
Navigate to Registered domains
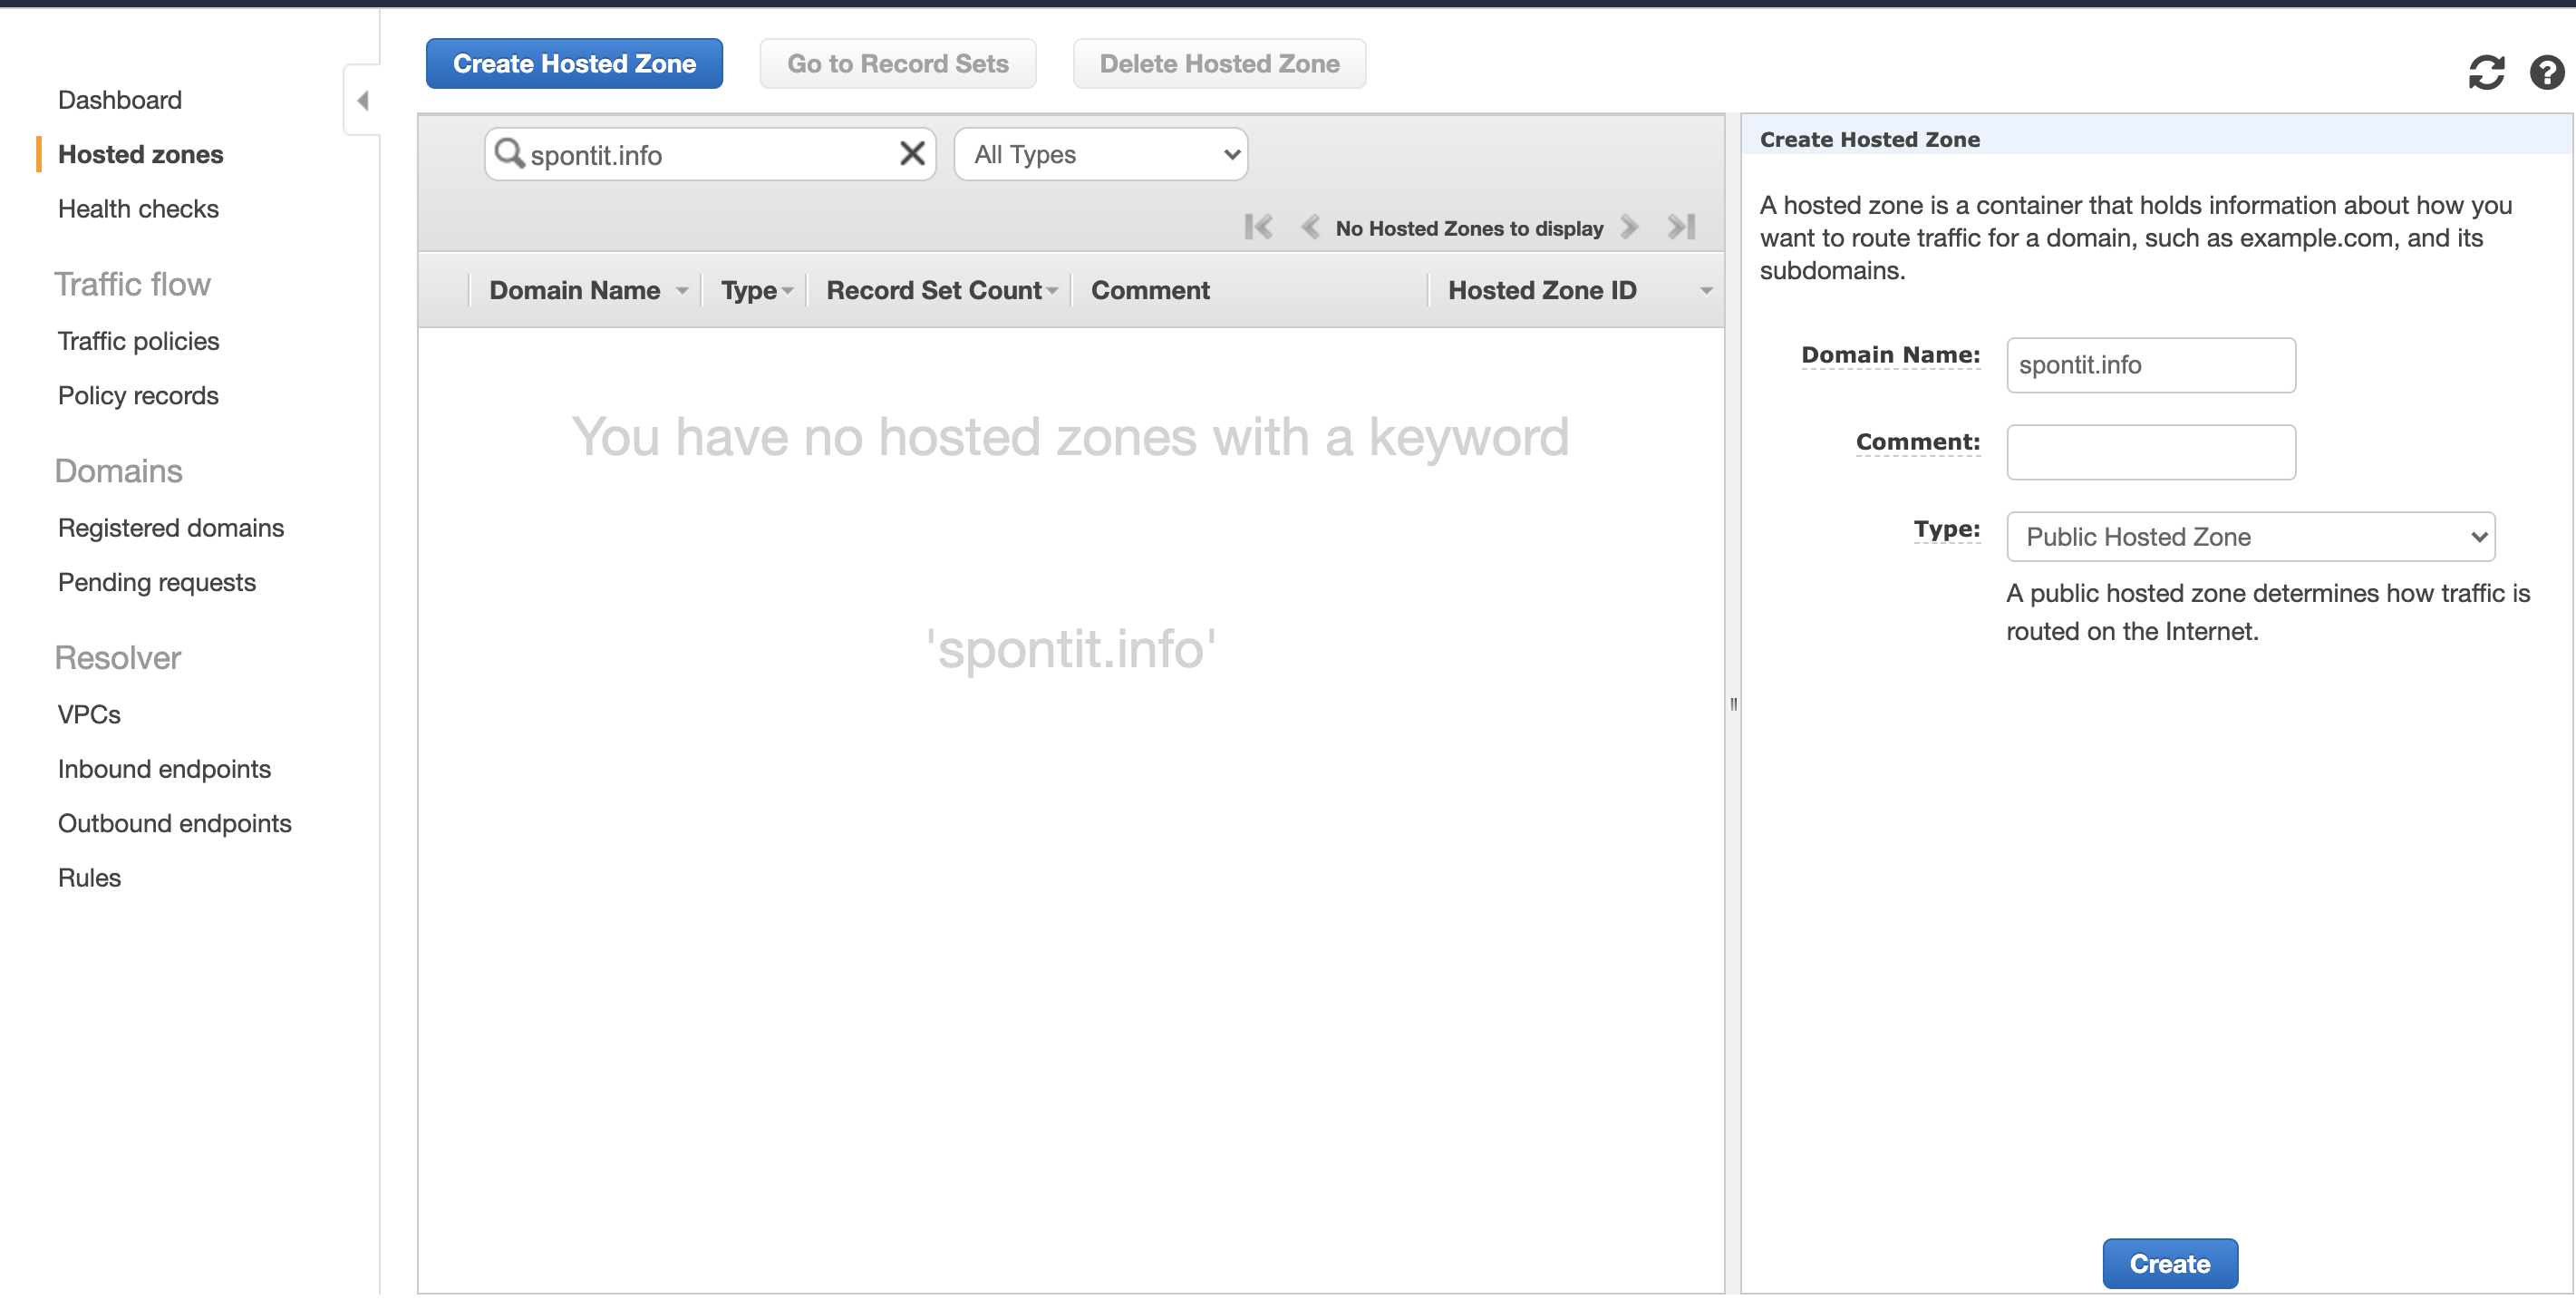171,528
